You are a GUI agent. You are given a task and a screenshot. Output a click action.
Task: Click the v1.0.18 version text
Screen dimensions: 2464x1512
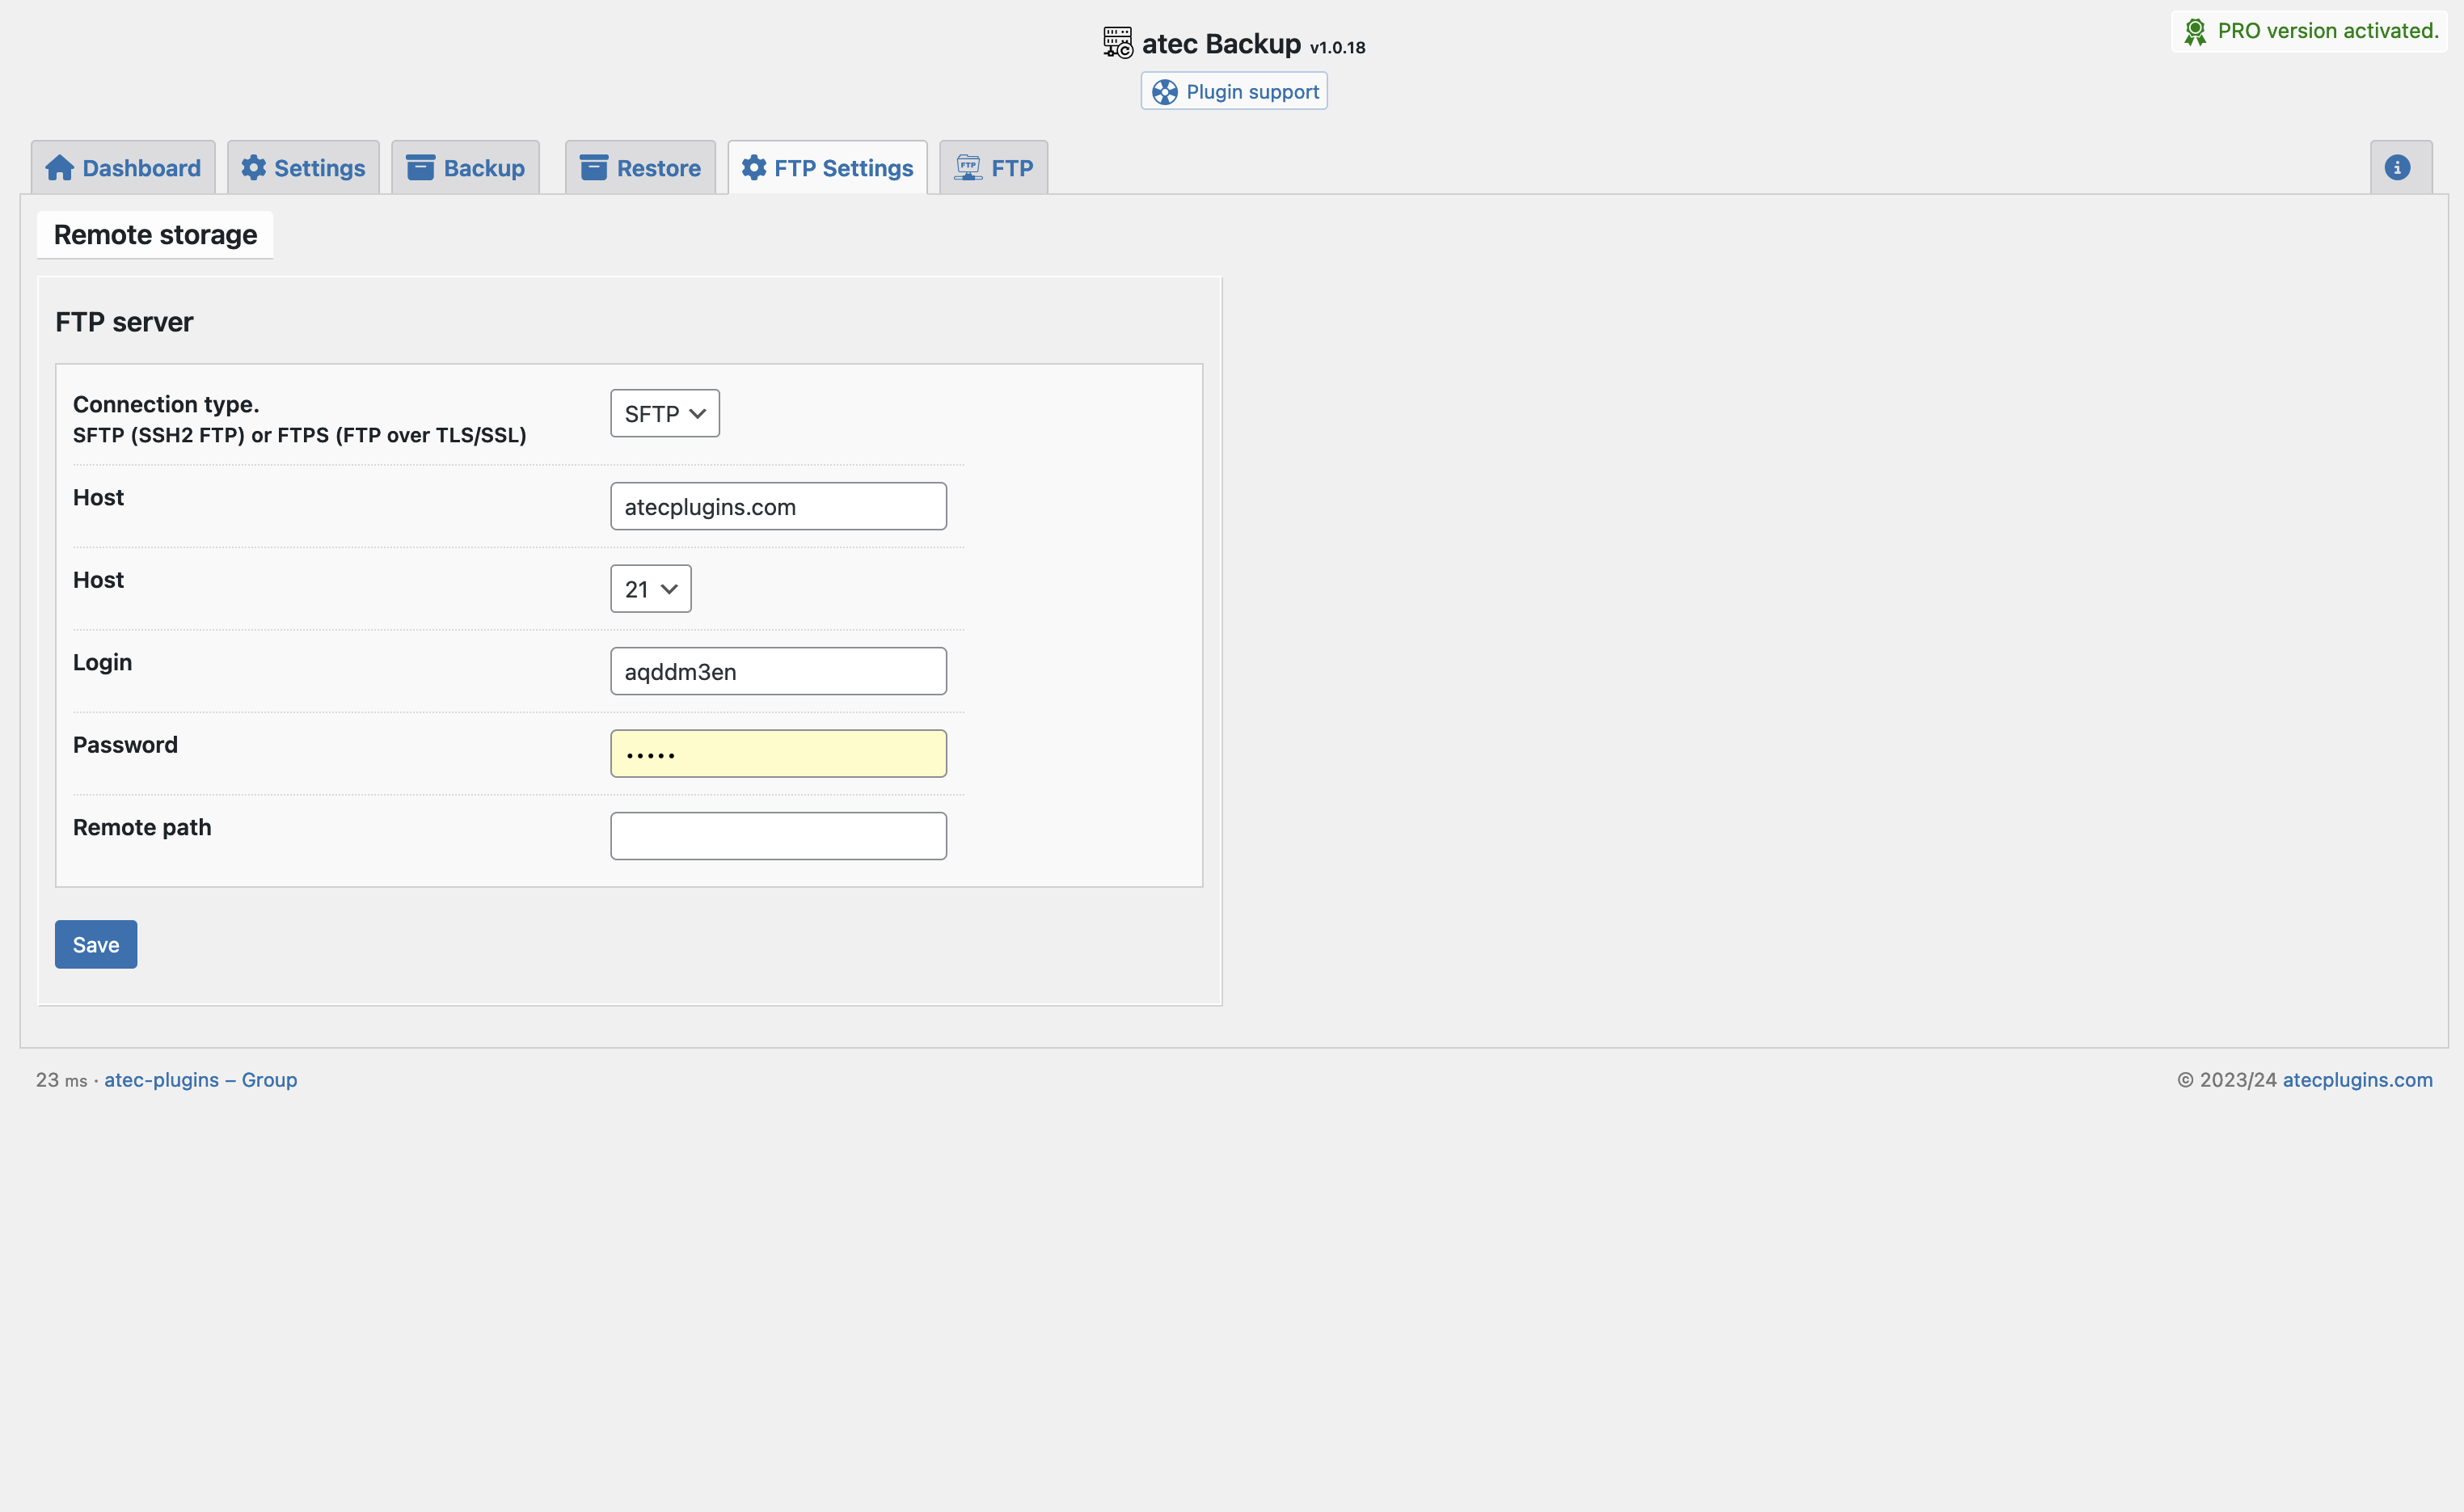point(1337,48)
